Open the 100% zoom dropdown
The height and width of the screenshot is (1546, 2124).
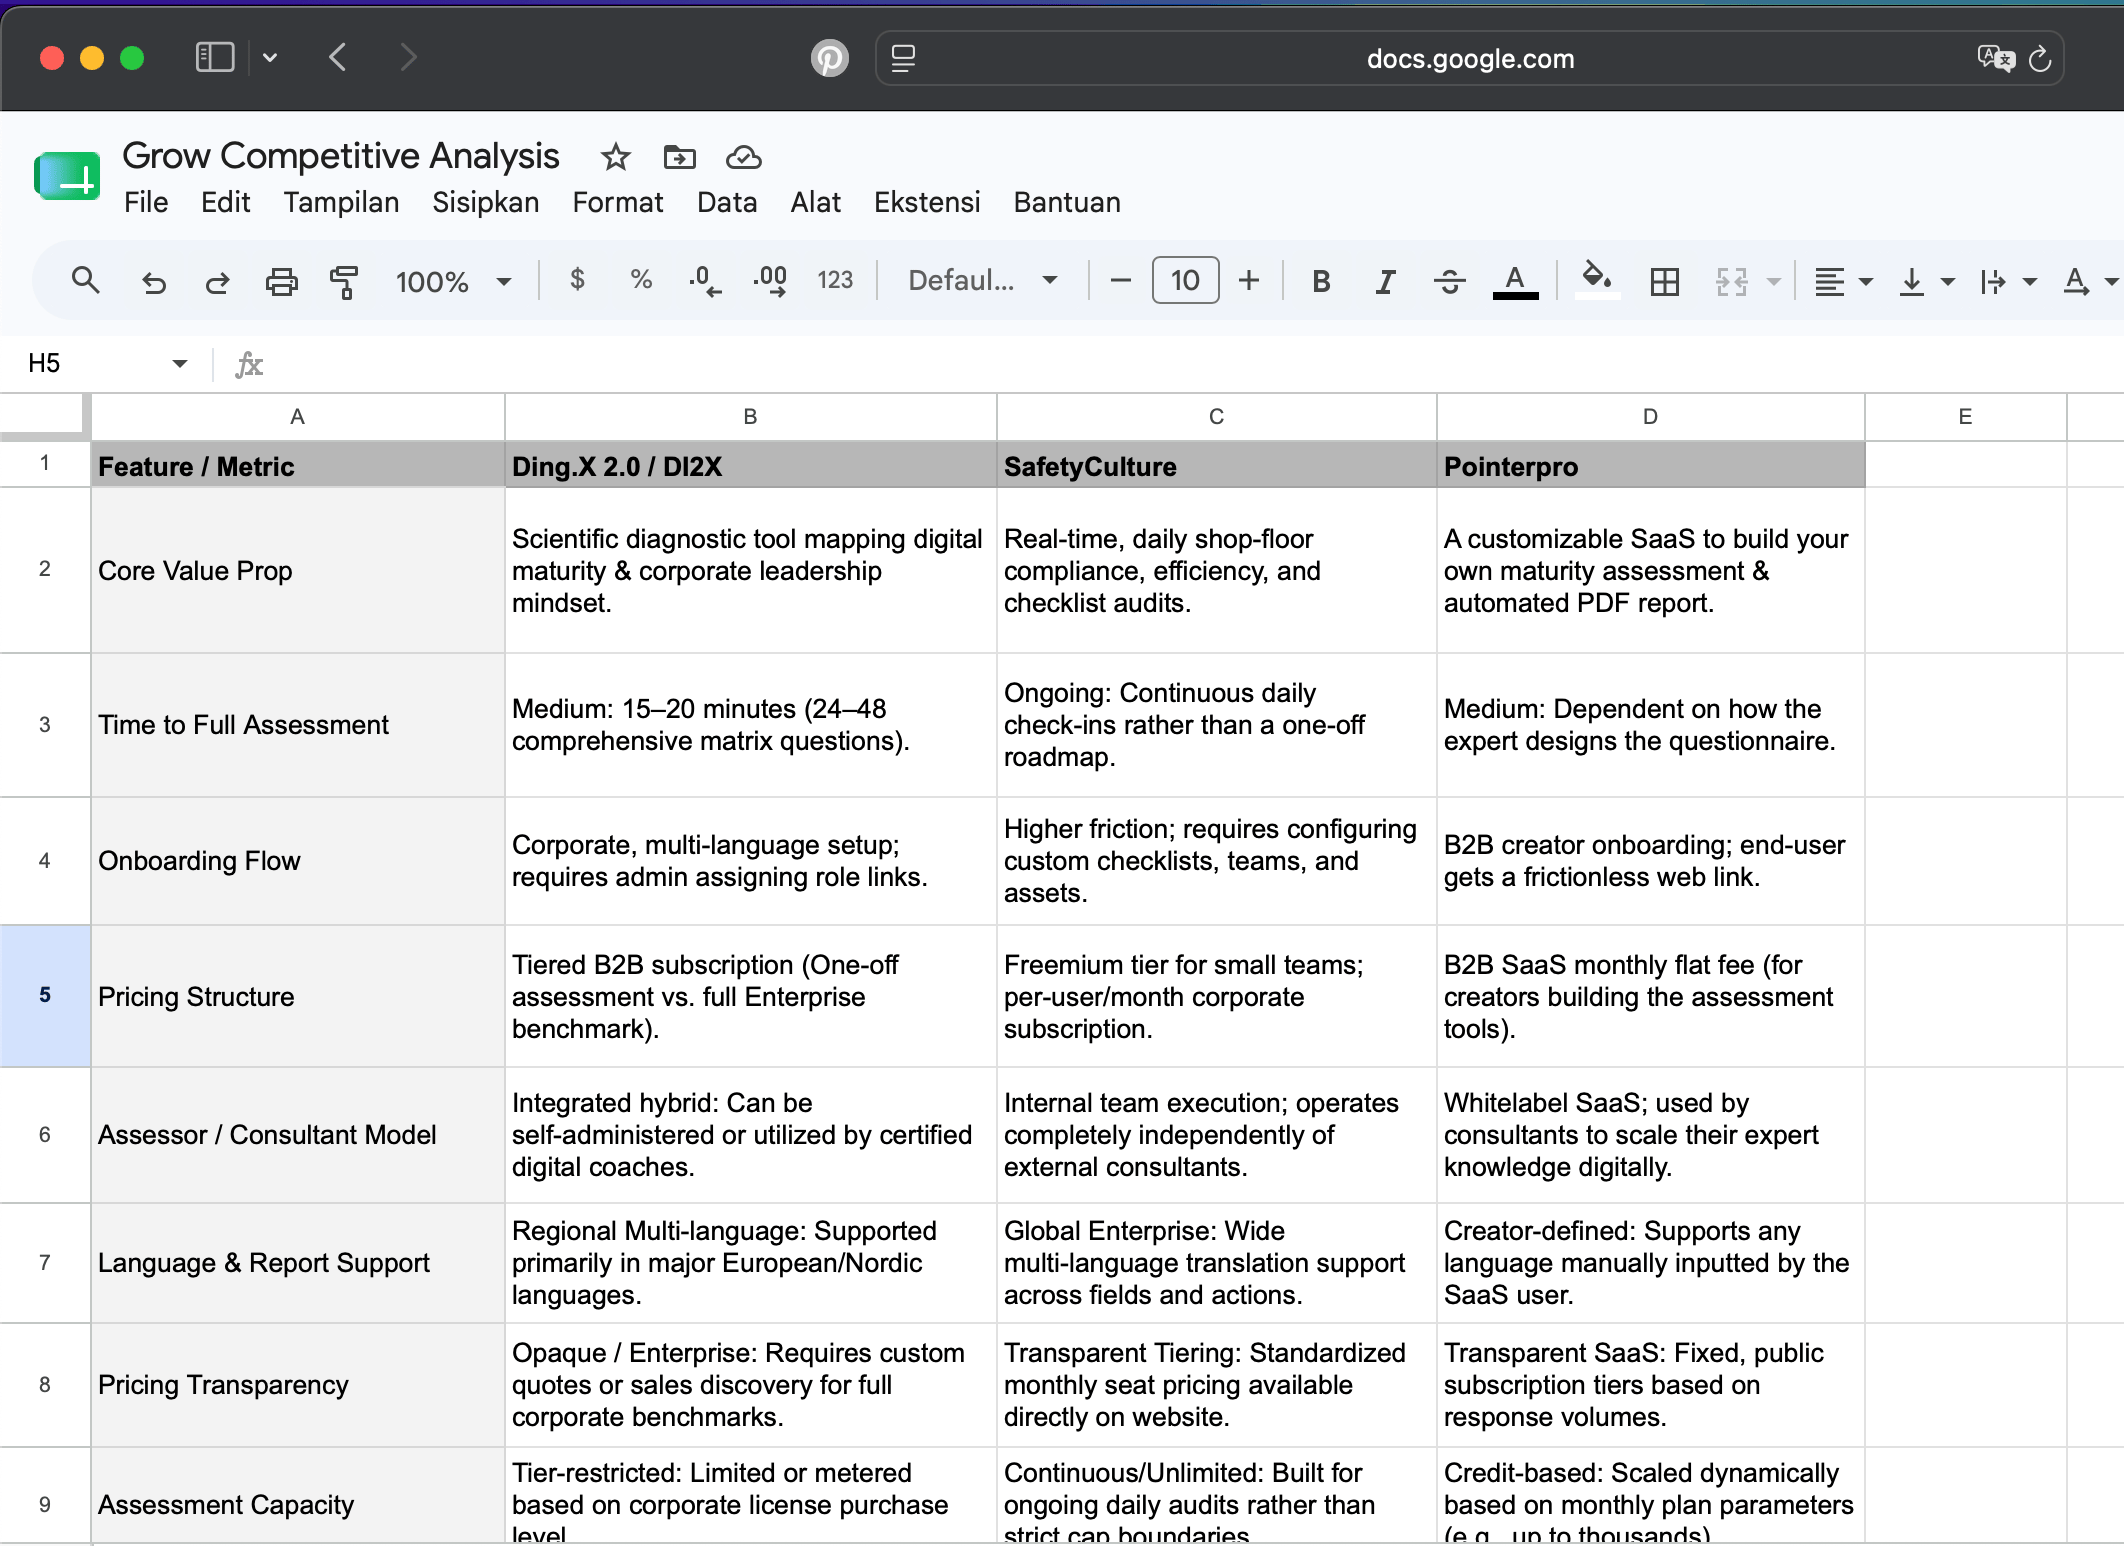coord(454,282)
